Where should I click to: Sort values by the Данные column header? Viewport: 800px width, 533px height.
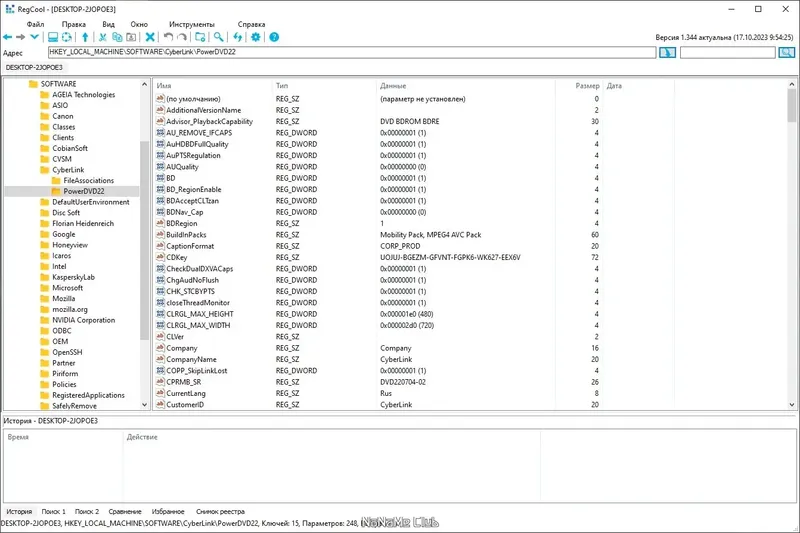465,86
